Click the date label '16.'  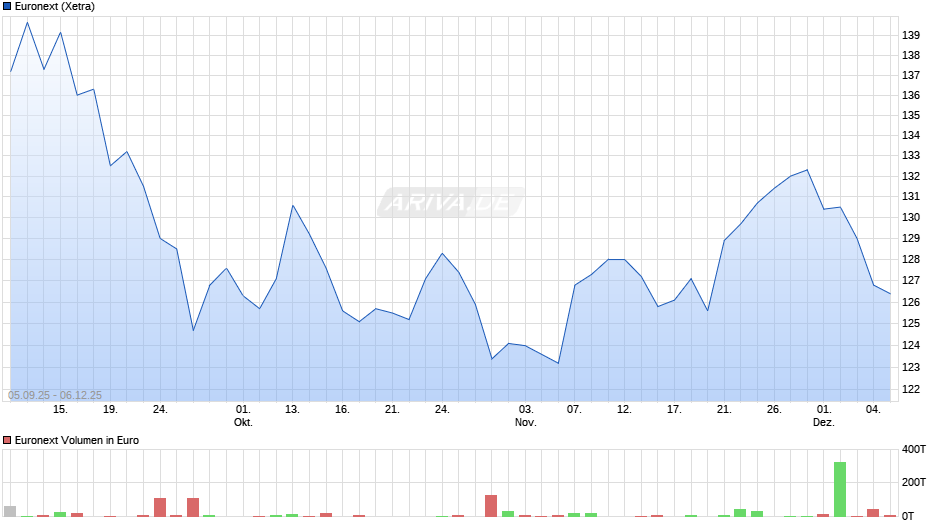point(342,410)
